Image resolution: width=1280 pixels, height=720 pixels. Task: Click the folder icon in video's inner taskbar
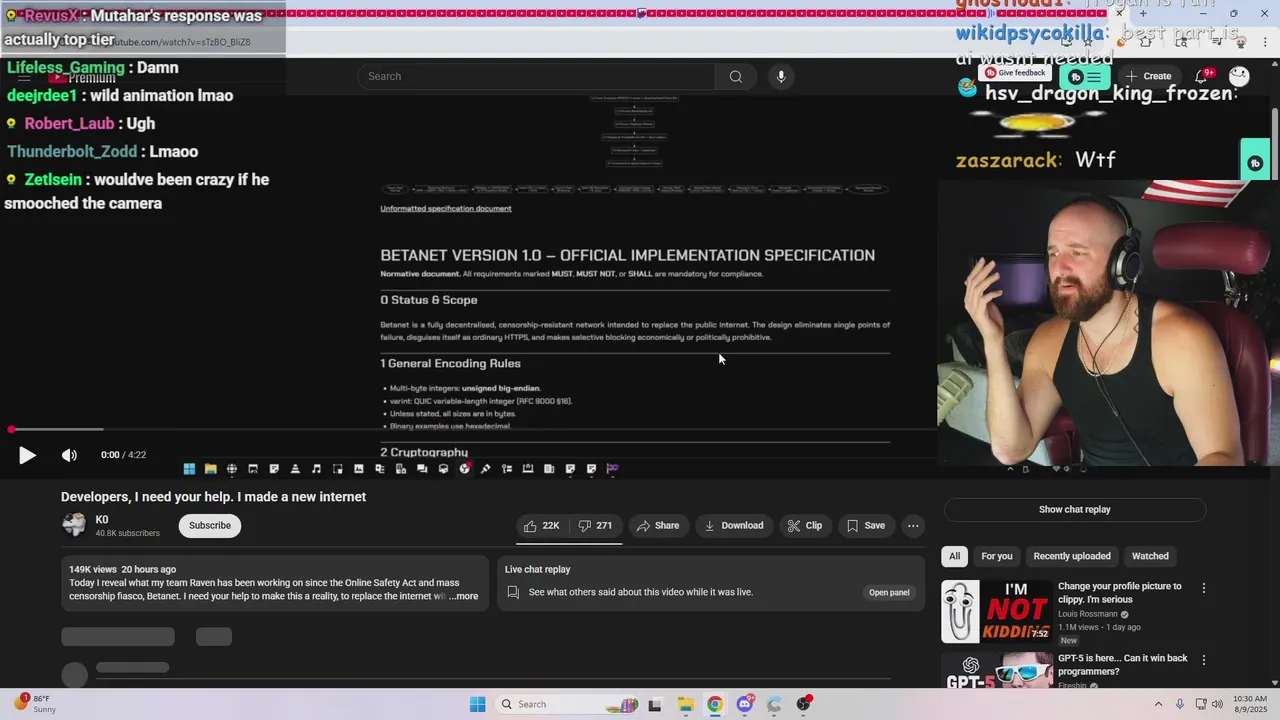point(210,468)
